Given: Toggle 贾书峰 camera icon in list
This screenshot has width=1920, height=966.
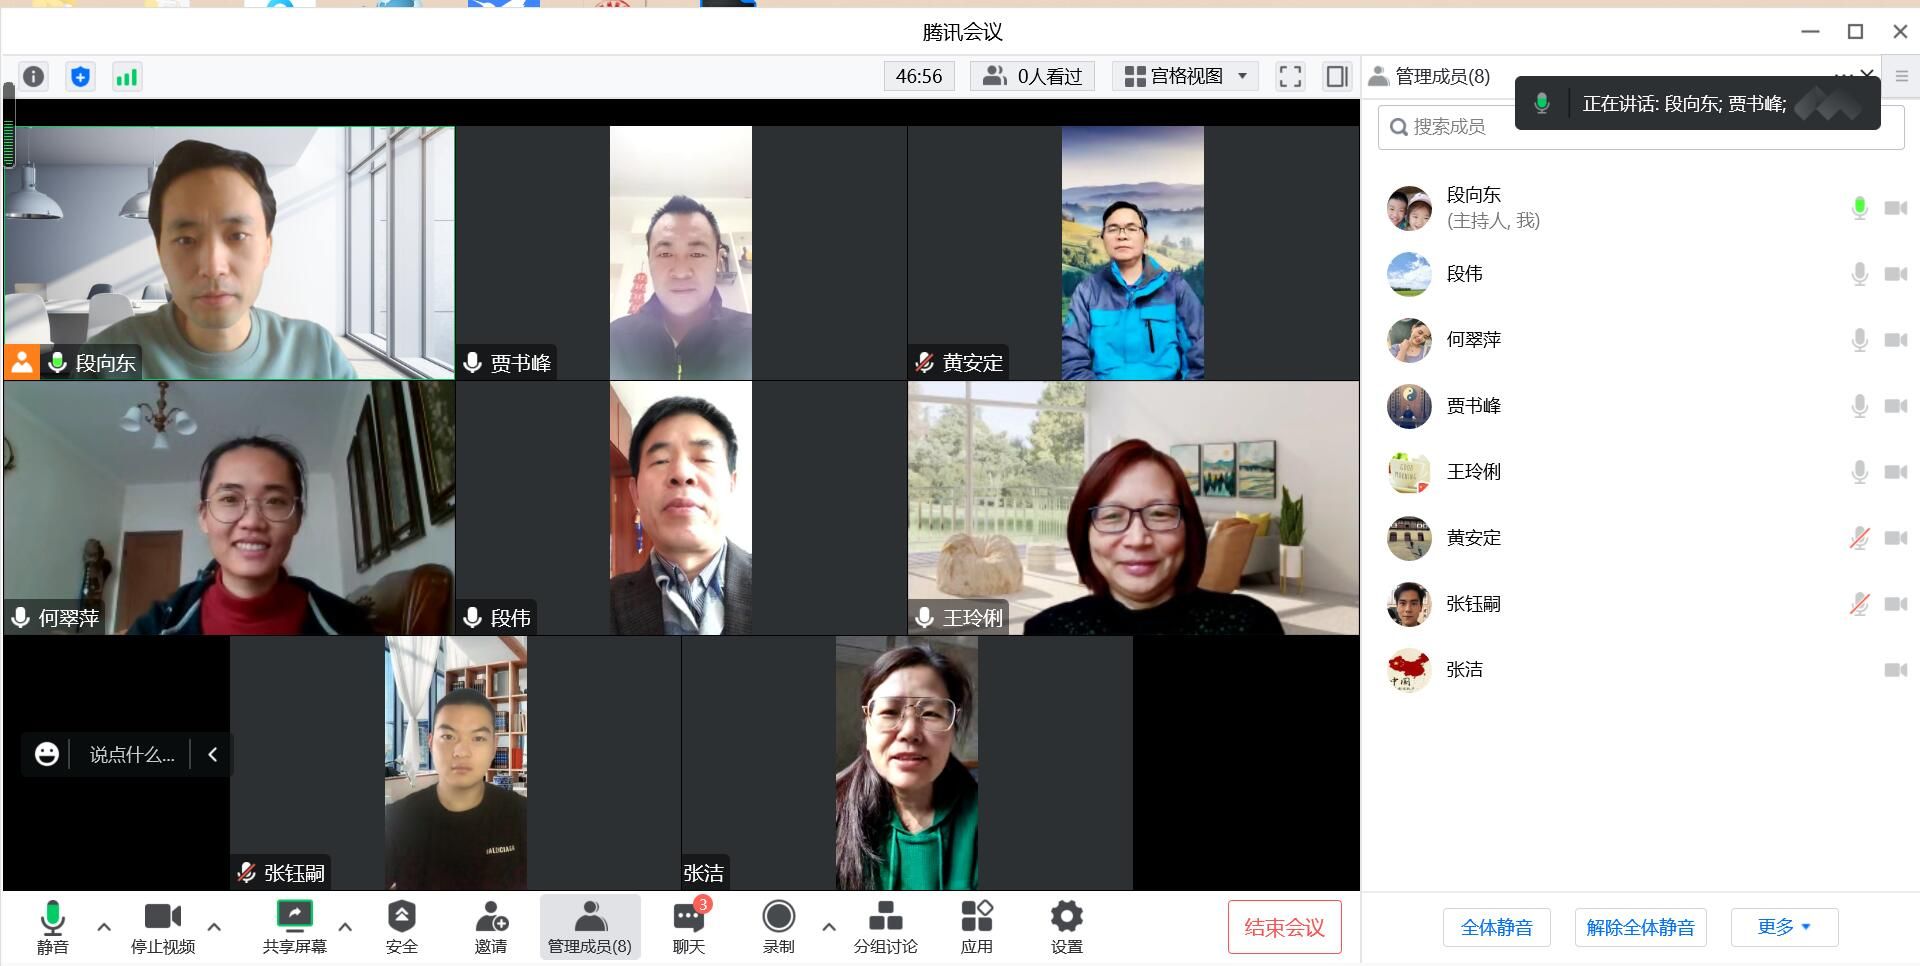Looking at the screenshot, I should (1896, 406).
